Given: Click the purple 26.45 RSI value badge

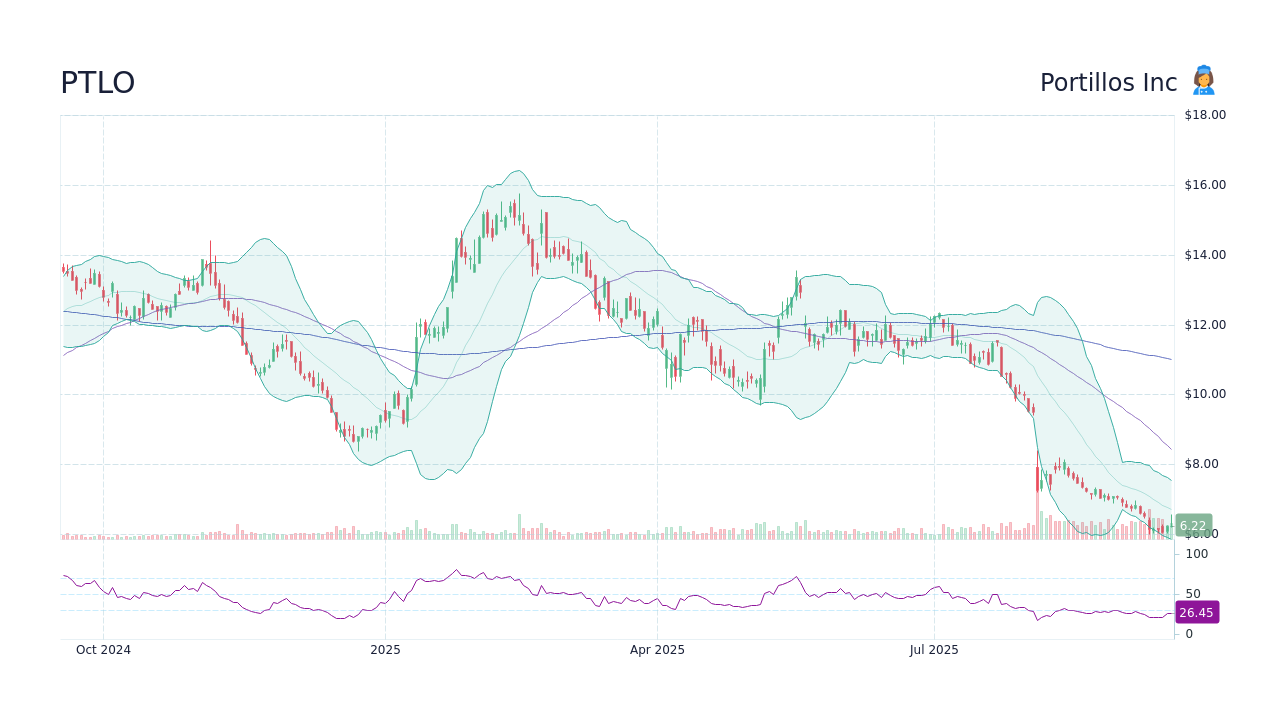Looking at the screenshot, I should pyautogui.click(x=1195, y=612).
